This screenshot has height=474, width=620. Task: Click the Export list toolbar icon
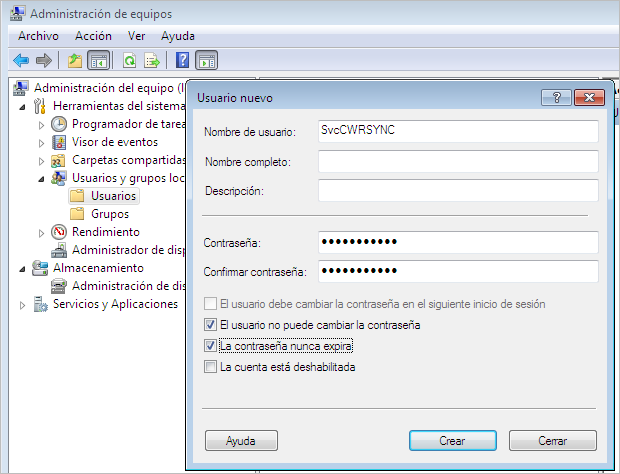tap(152, 60)
